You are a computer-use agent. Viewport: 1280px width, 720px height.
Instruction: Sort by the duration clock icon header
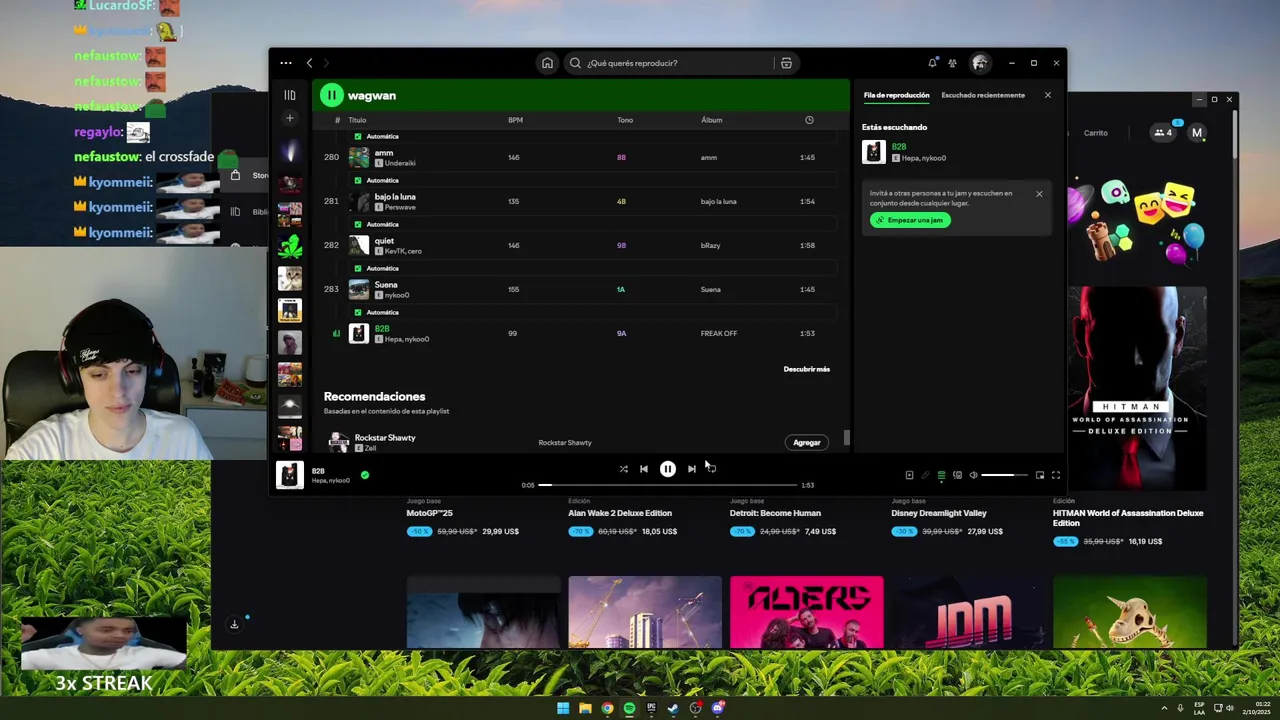tap(809, 120)
